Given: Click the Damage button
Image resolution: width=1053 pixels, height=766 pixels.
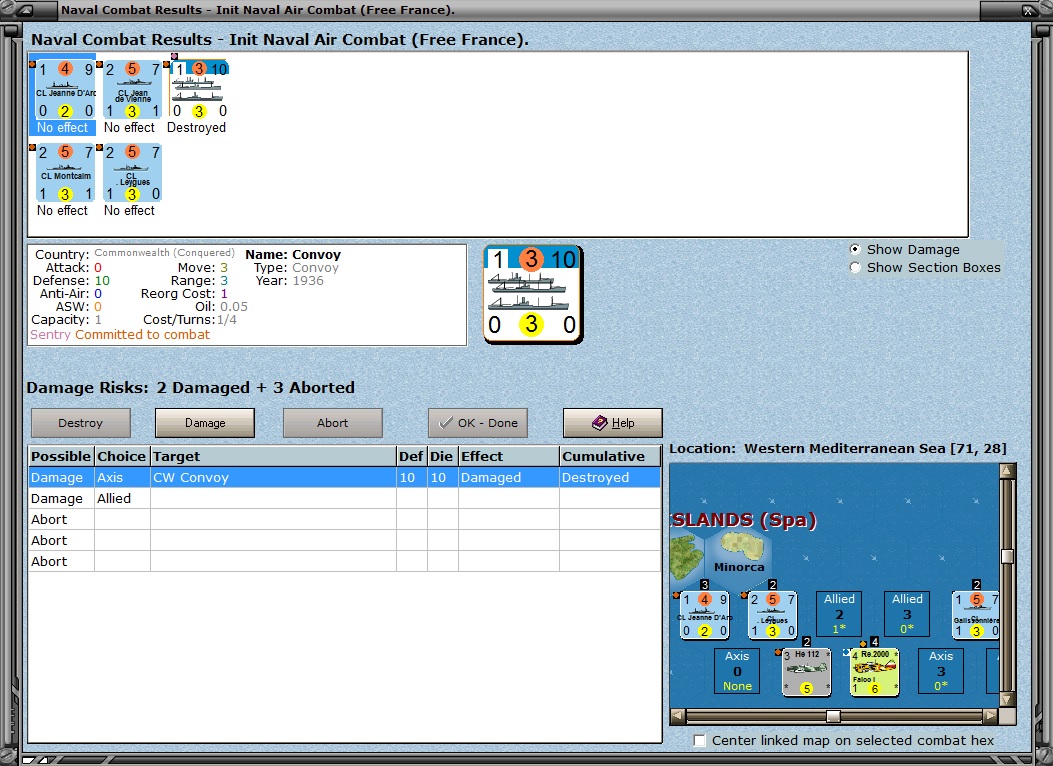Looking at the screenshot, I should [x=205, y=423].
